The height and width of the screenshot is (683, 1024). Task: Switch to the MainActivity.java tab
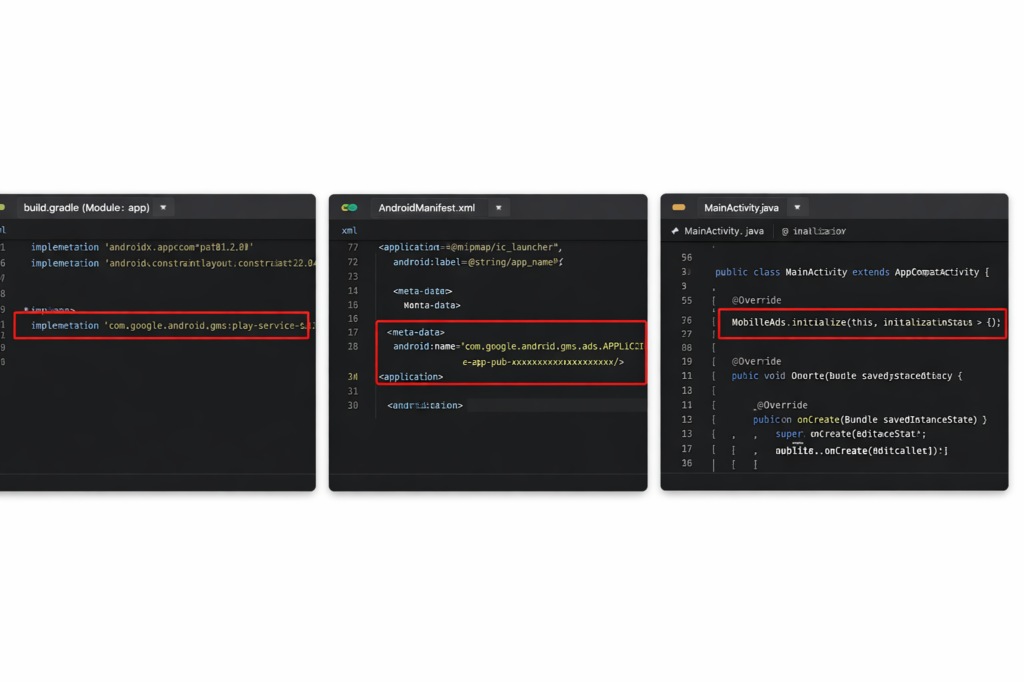[741, 208]
